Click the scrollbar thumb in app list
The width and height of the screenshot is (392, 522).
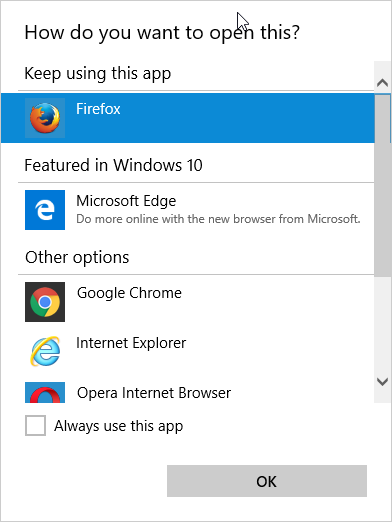(x=382, y=185)
